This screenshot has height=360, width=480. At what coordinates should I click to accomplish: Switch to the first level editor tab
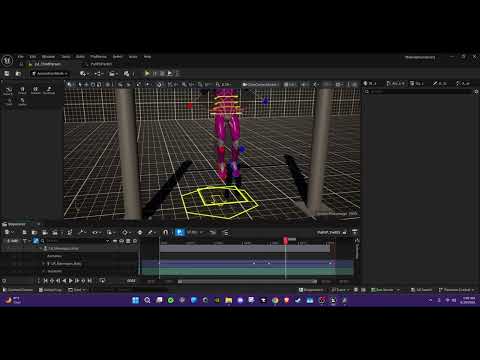pos(48,64)
